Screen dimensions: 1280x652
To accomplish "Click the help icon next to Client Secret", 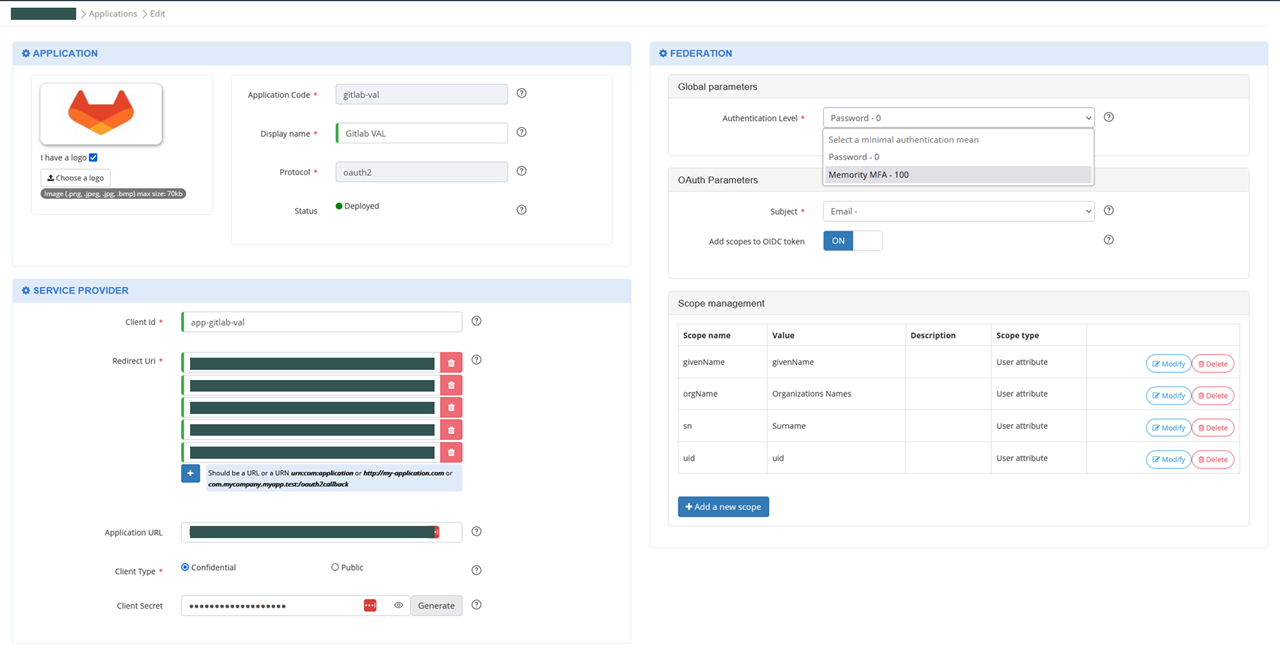I will coord(476,605).
